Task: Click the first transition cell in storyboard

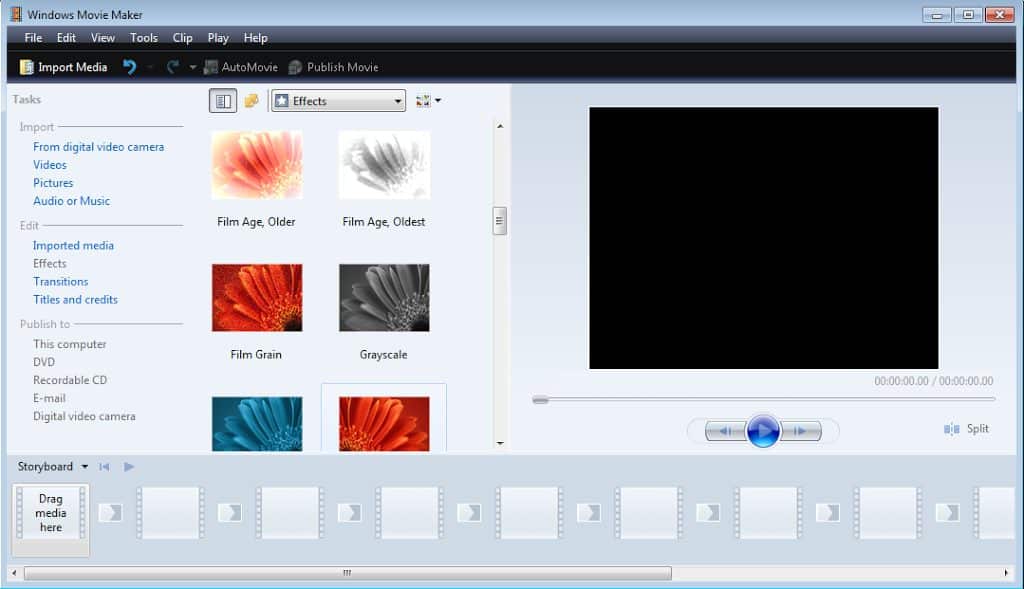Action: [x=110, y=513]
